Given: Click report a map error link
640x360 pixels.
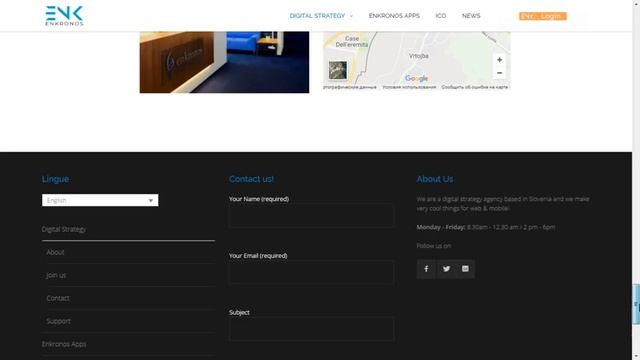Looking at the screenshot, I should tap(474, 87).
